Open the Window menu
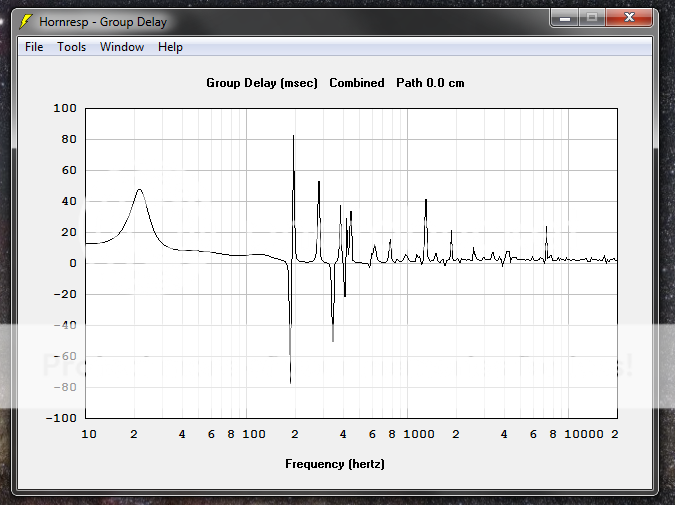This screenshot has width=675, height=505. click(122, 47)
